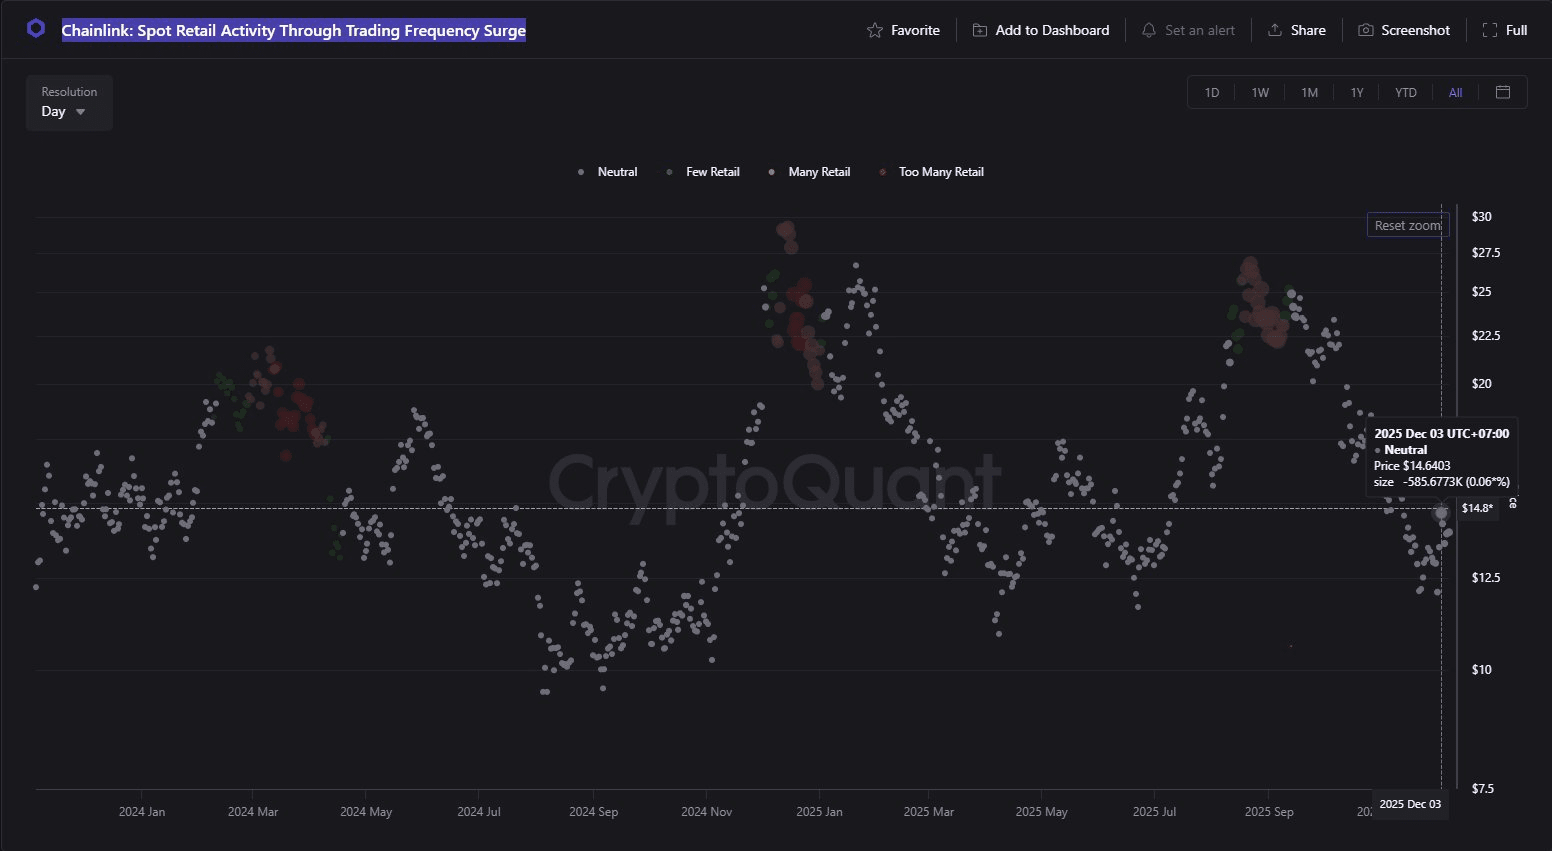Click the 2025 Dec 03 crosshair date label

(1410, 804)
